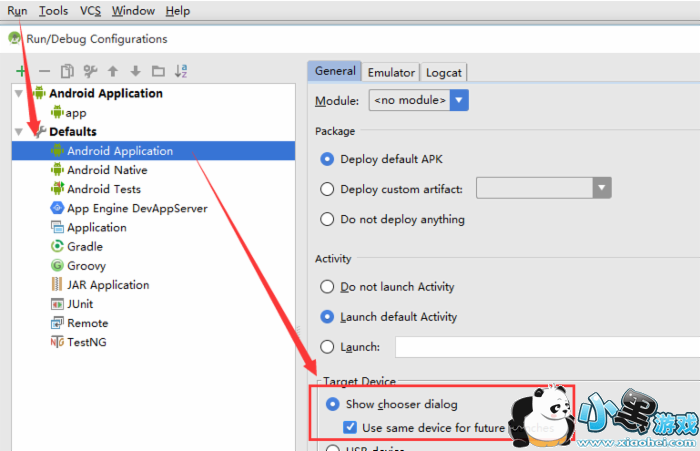This screenshot has width=700, height=451.
Task: Click the Defaults group label
Action: tap(73, 132)
